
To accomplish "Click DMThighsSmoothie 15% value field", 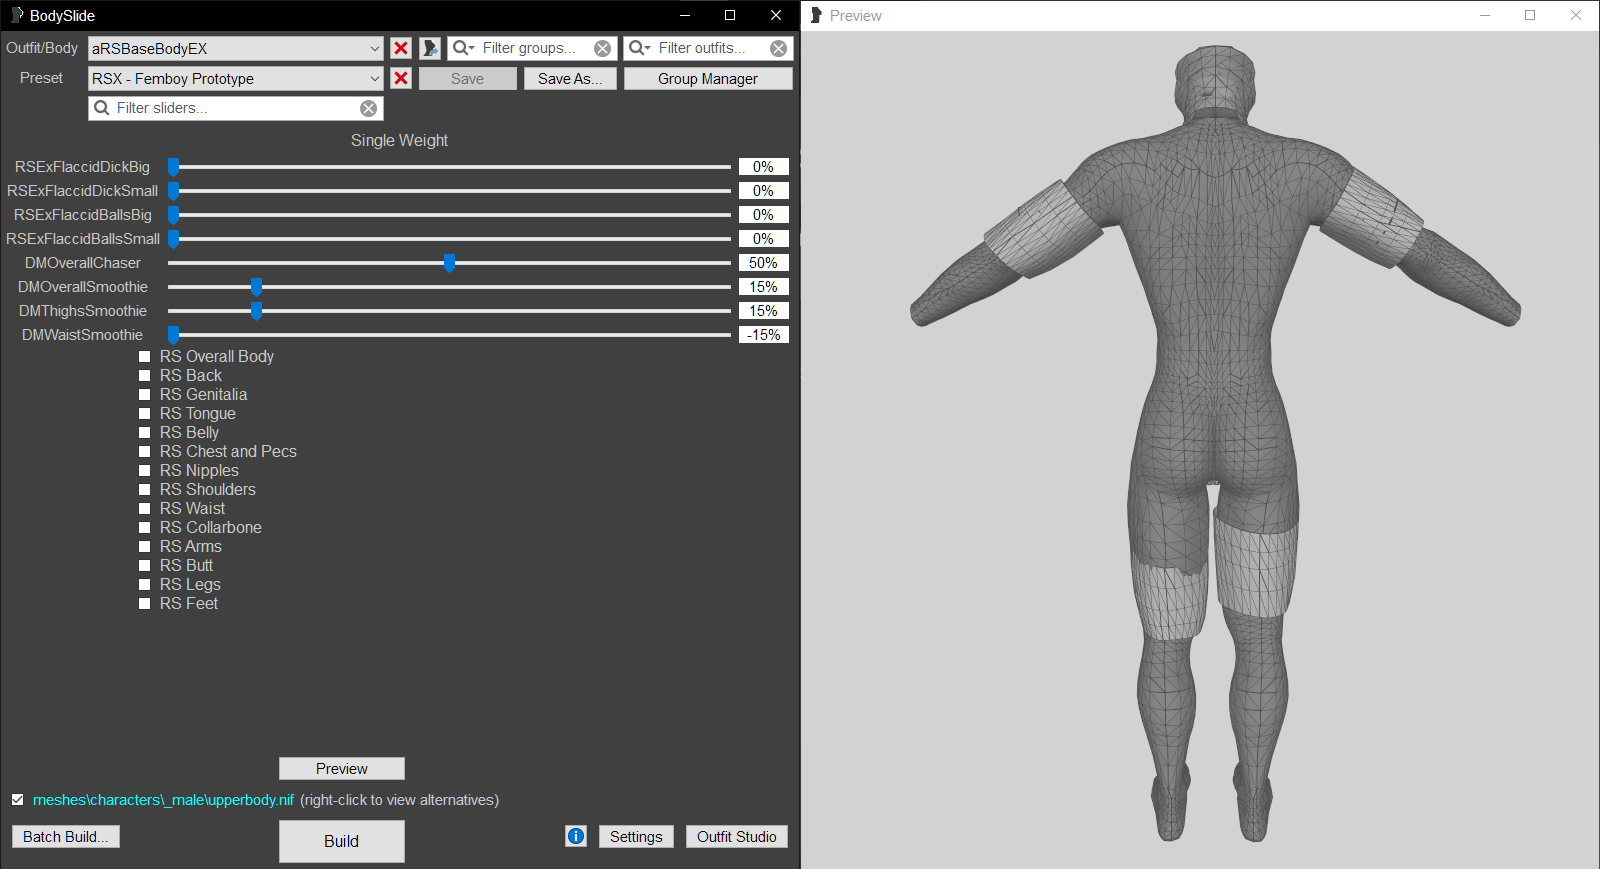I will [x=763, y=310].
